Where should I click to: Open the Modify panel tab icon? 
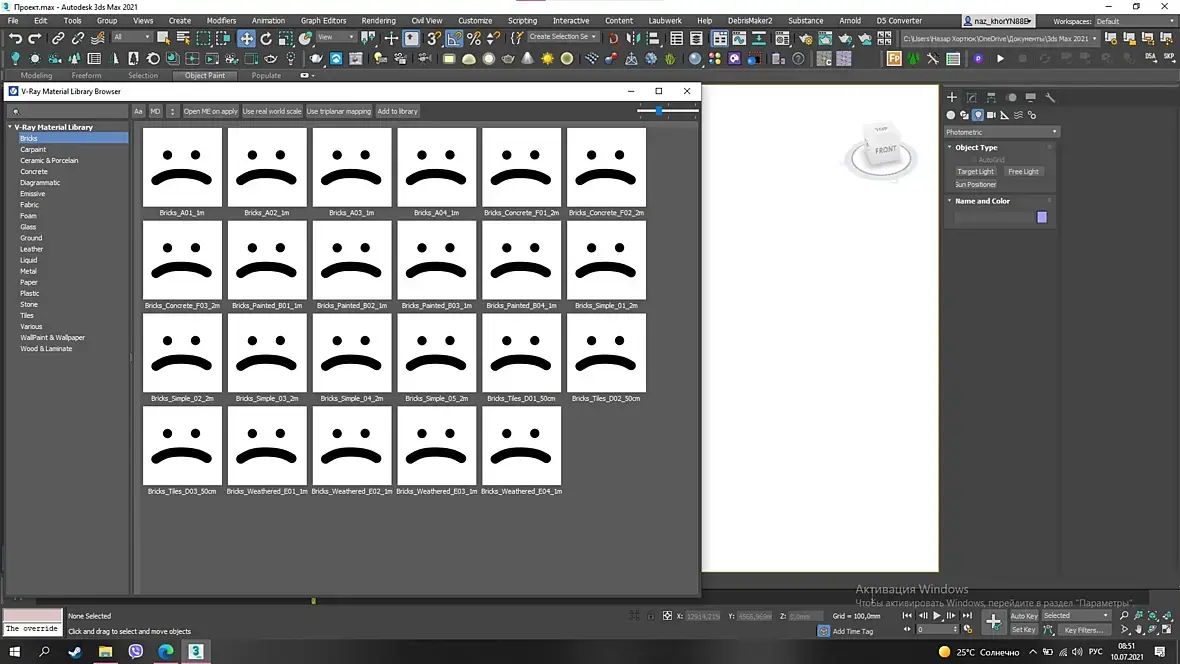point(972,98)
